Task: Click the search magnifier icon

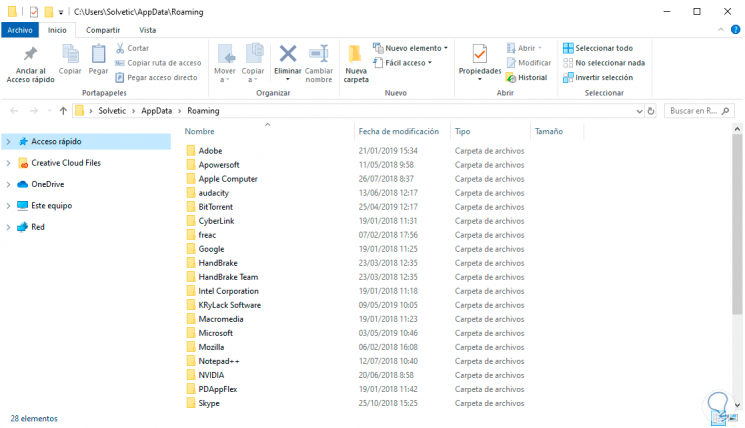Action: (725, 111)
